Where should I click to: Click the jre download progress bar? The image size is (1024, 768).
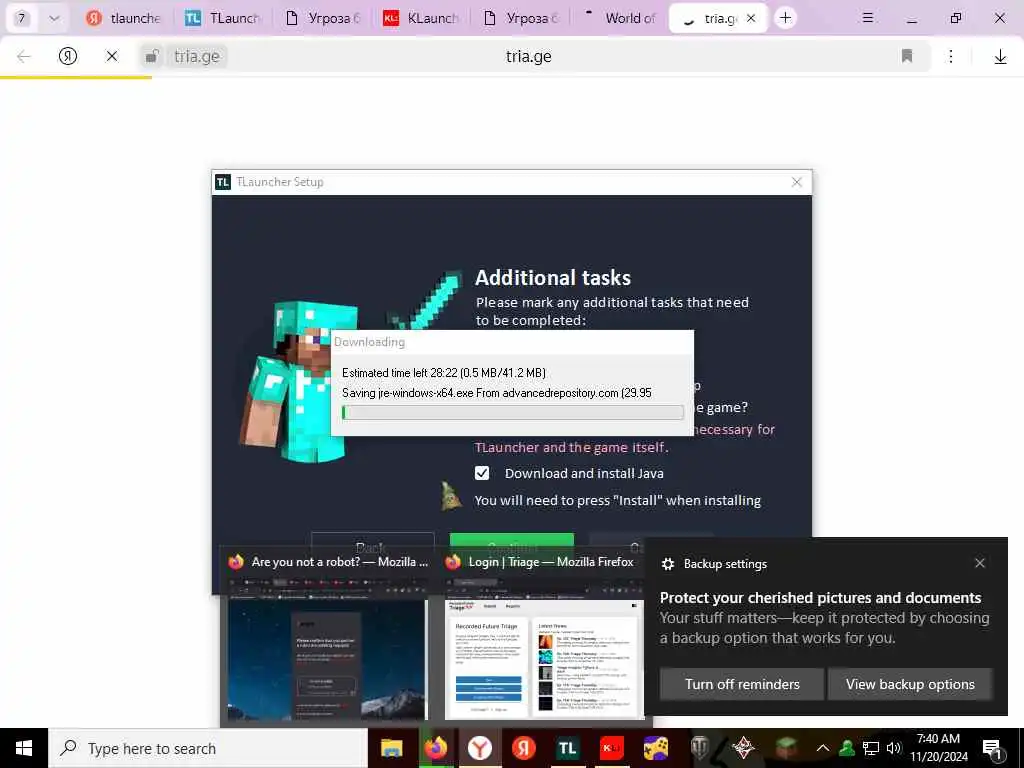[513, 412]
